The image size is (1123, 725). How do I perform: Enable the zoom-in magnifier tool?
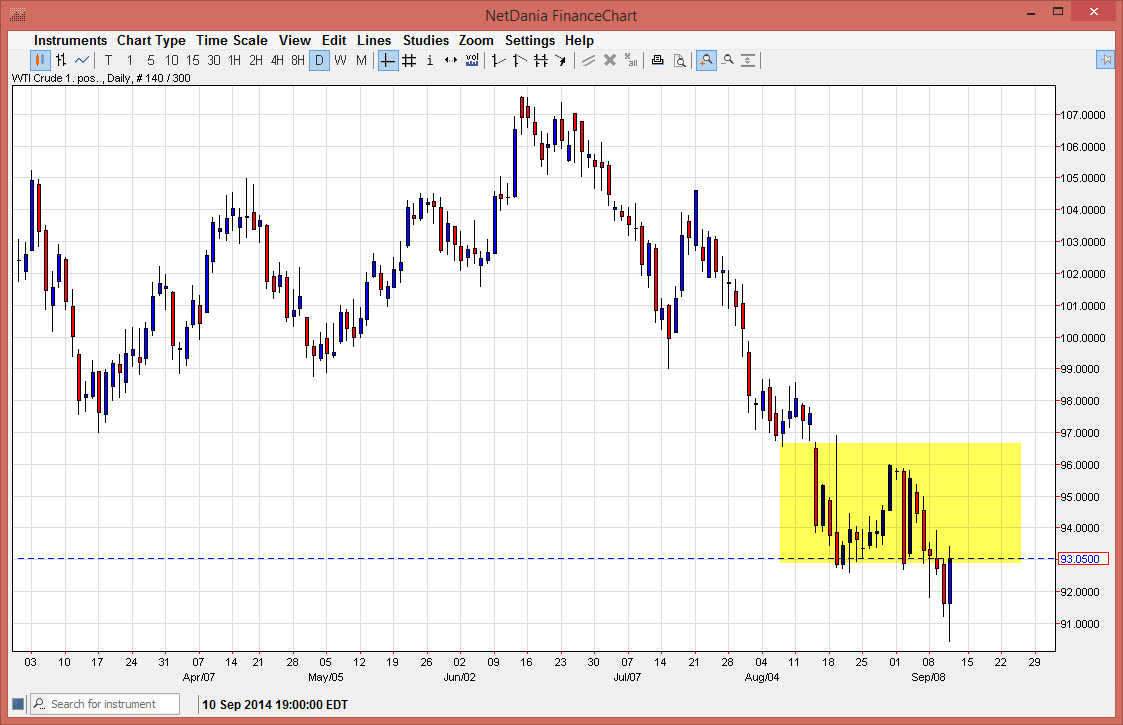click(706, 60)
